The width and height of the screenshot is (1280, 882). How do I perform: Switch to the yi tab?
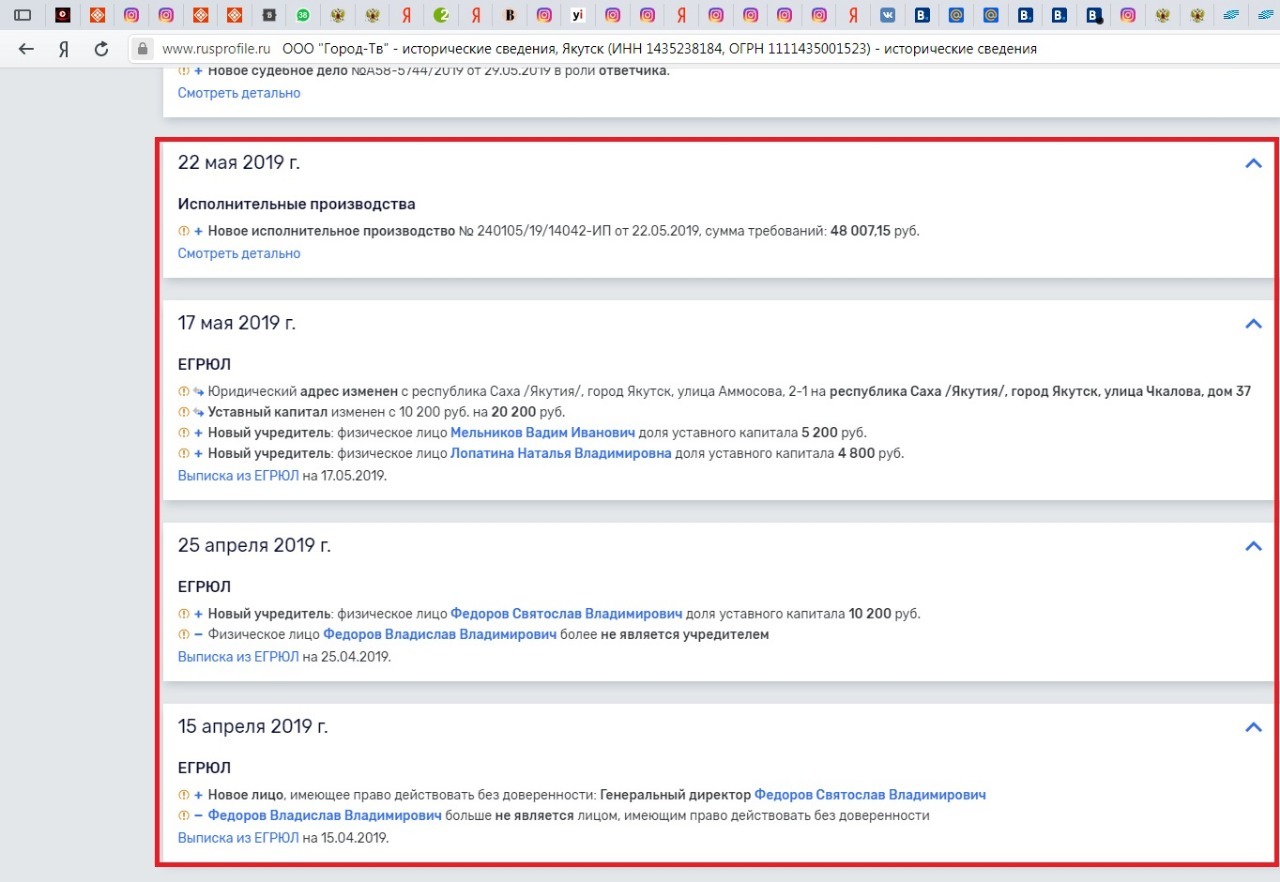pyautogui.click(x=578, y=15)
